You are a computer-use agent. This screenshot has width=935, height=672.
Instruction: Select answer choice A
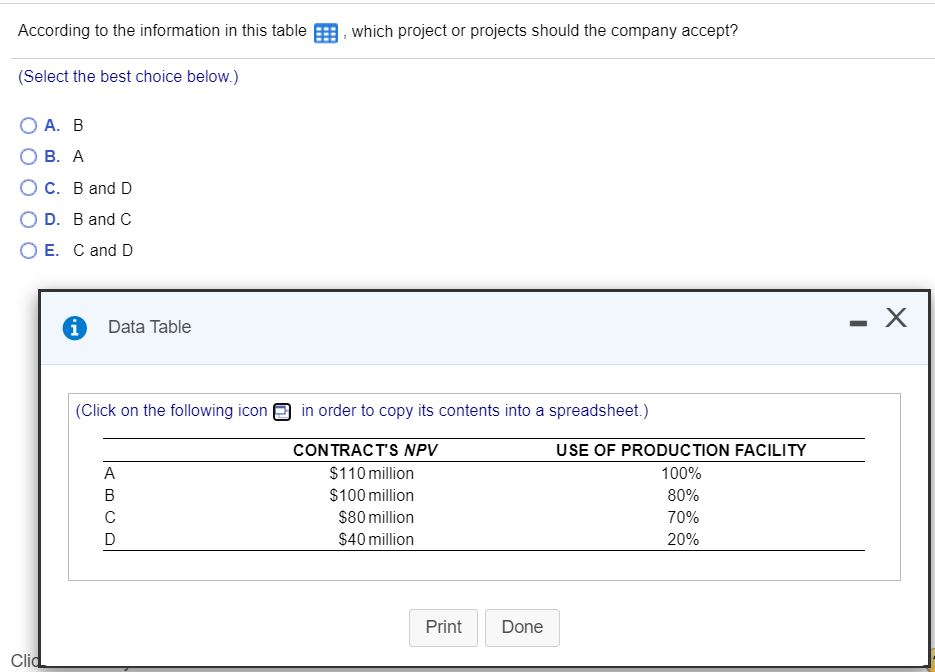pyautogui.click(x=28, y=125)
